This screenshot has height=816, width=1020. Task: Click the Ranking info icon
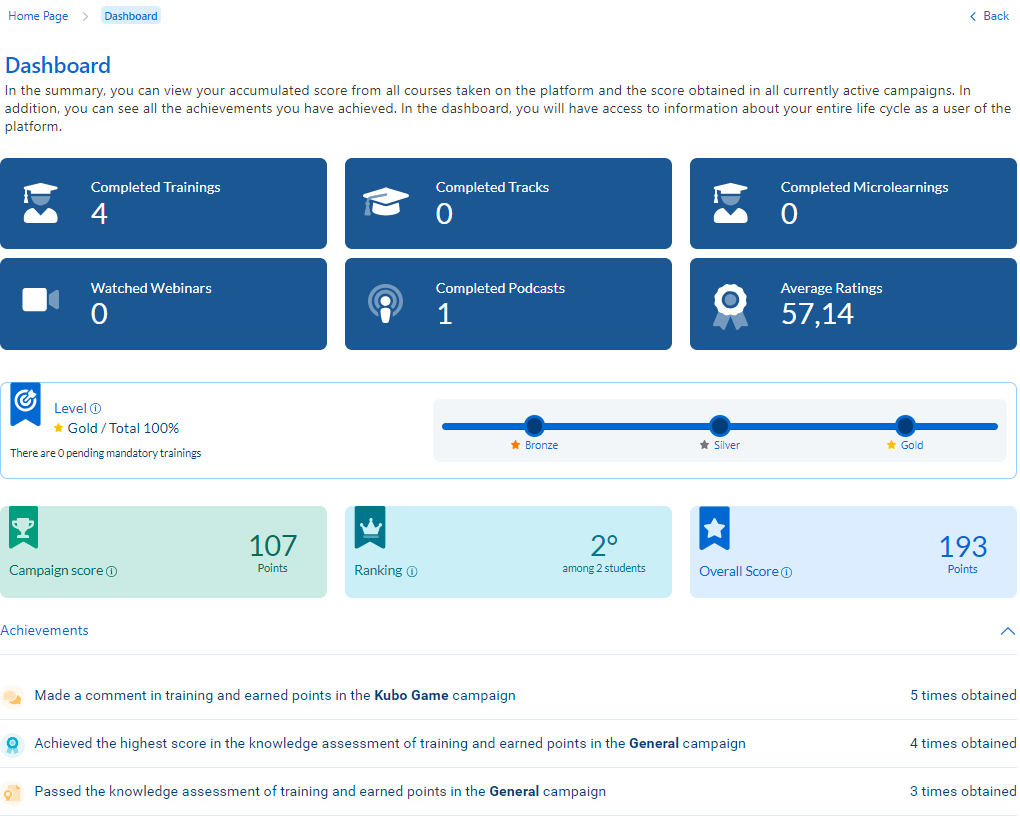coord(412,571)
